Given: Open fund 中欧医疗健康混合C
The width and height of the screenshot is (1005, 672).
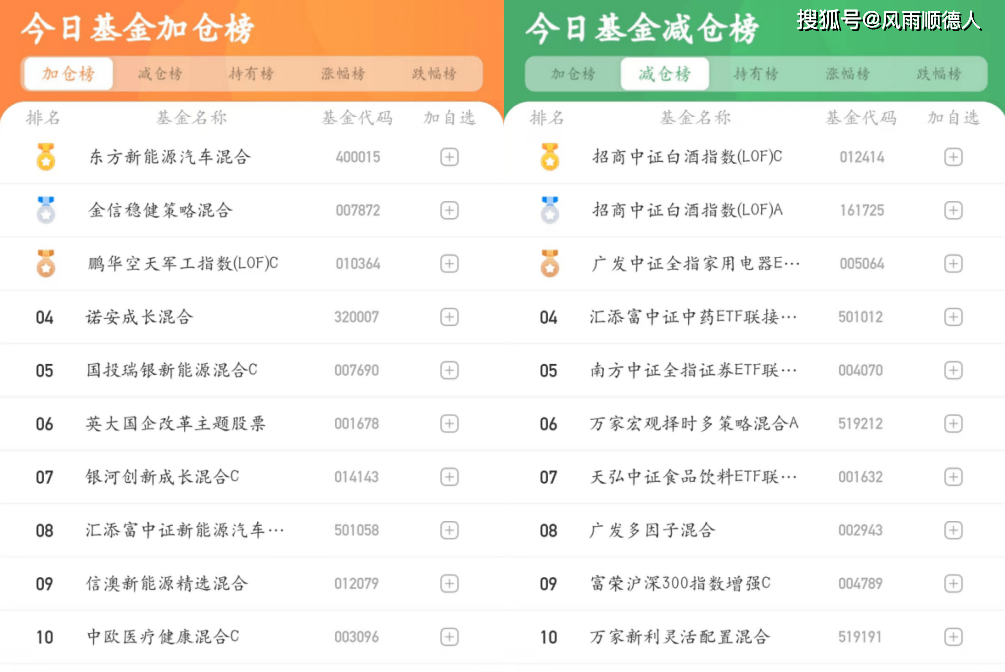Looking at the screenshot, I should click(x=163, y=637).
